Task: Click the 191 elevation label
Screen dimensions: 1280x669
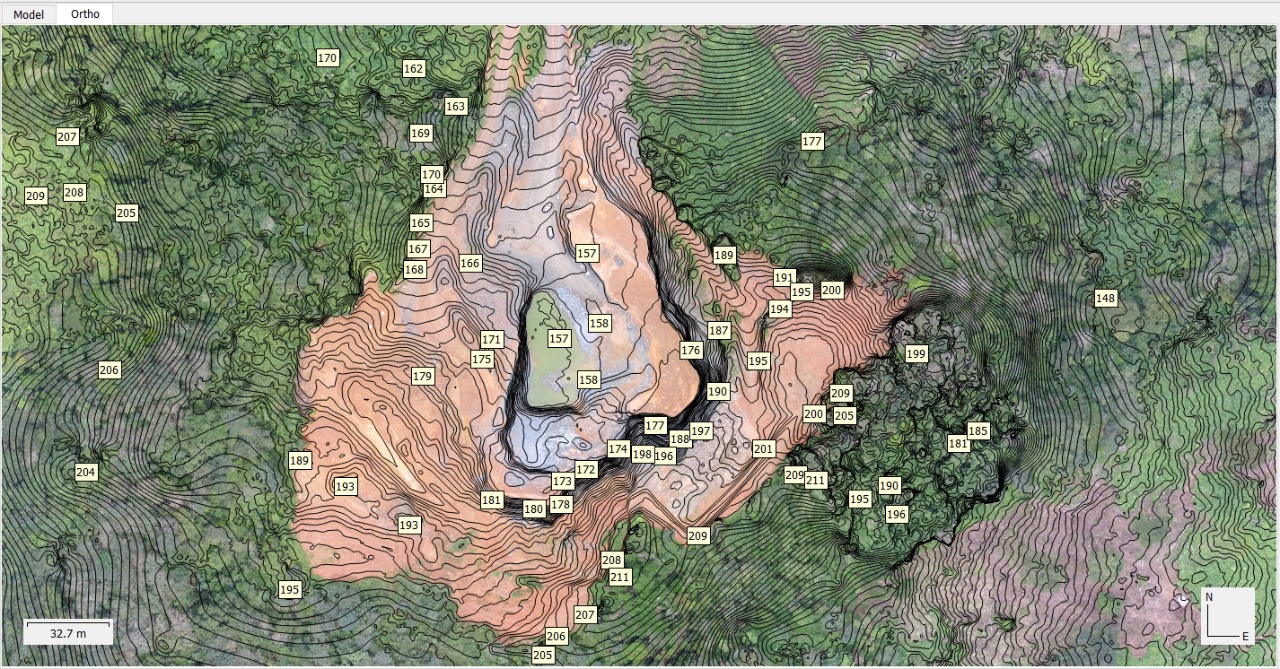Action: (x=784, y=277)
